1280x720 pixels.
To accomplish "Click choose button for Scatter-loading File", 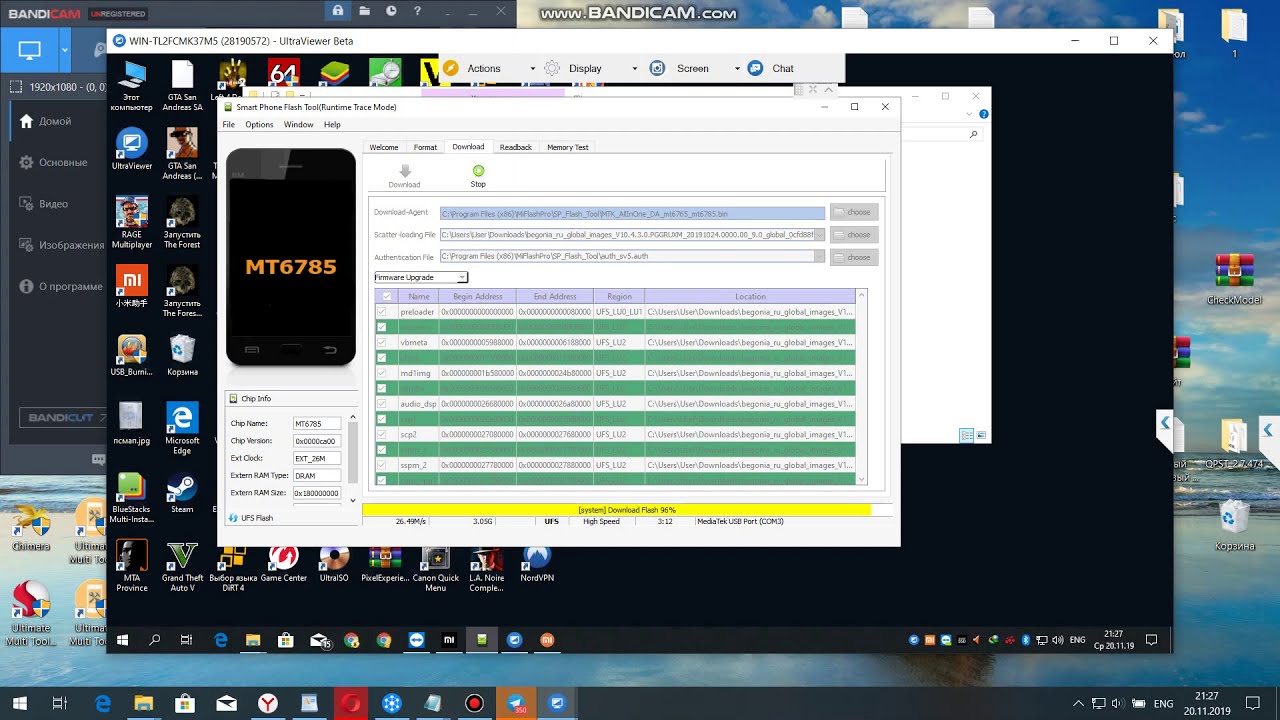I will click(854, 235).
